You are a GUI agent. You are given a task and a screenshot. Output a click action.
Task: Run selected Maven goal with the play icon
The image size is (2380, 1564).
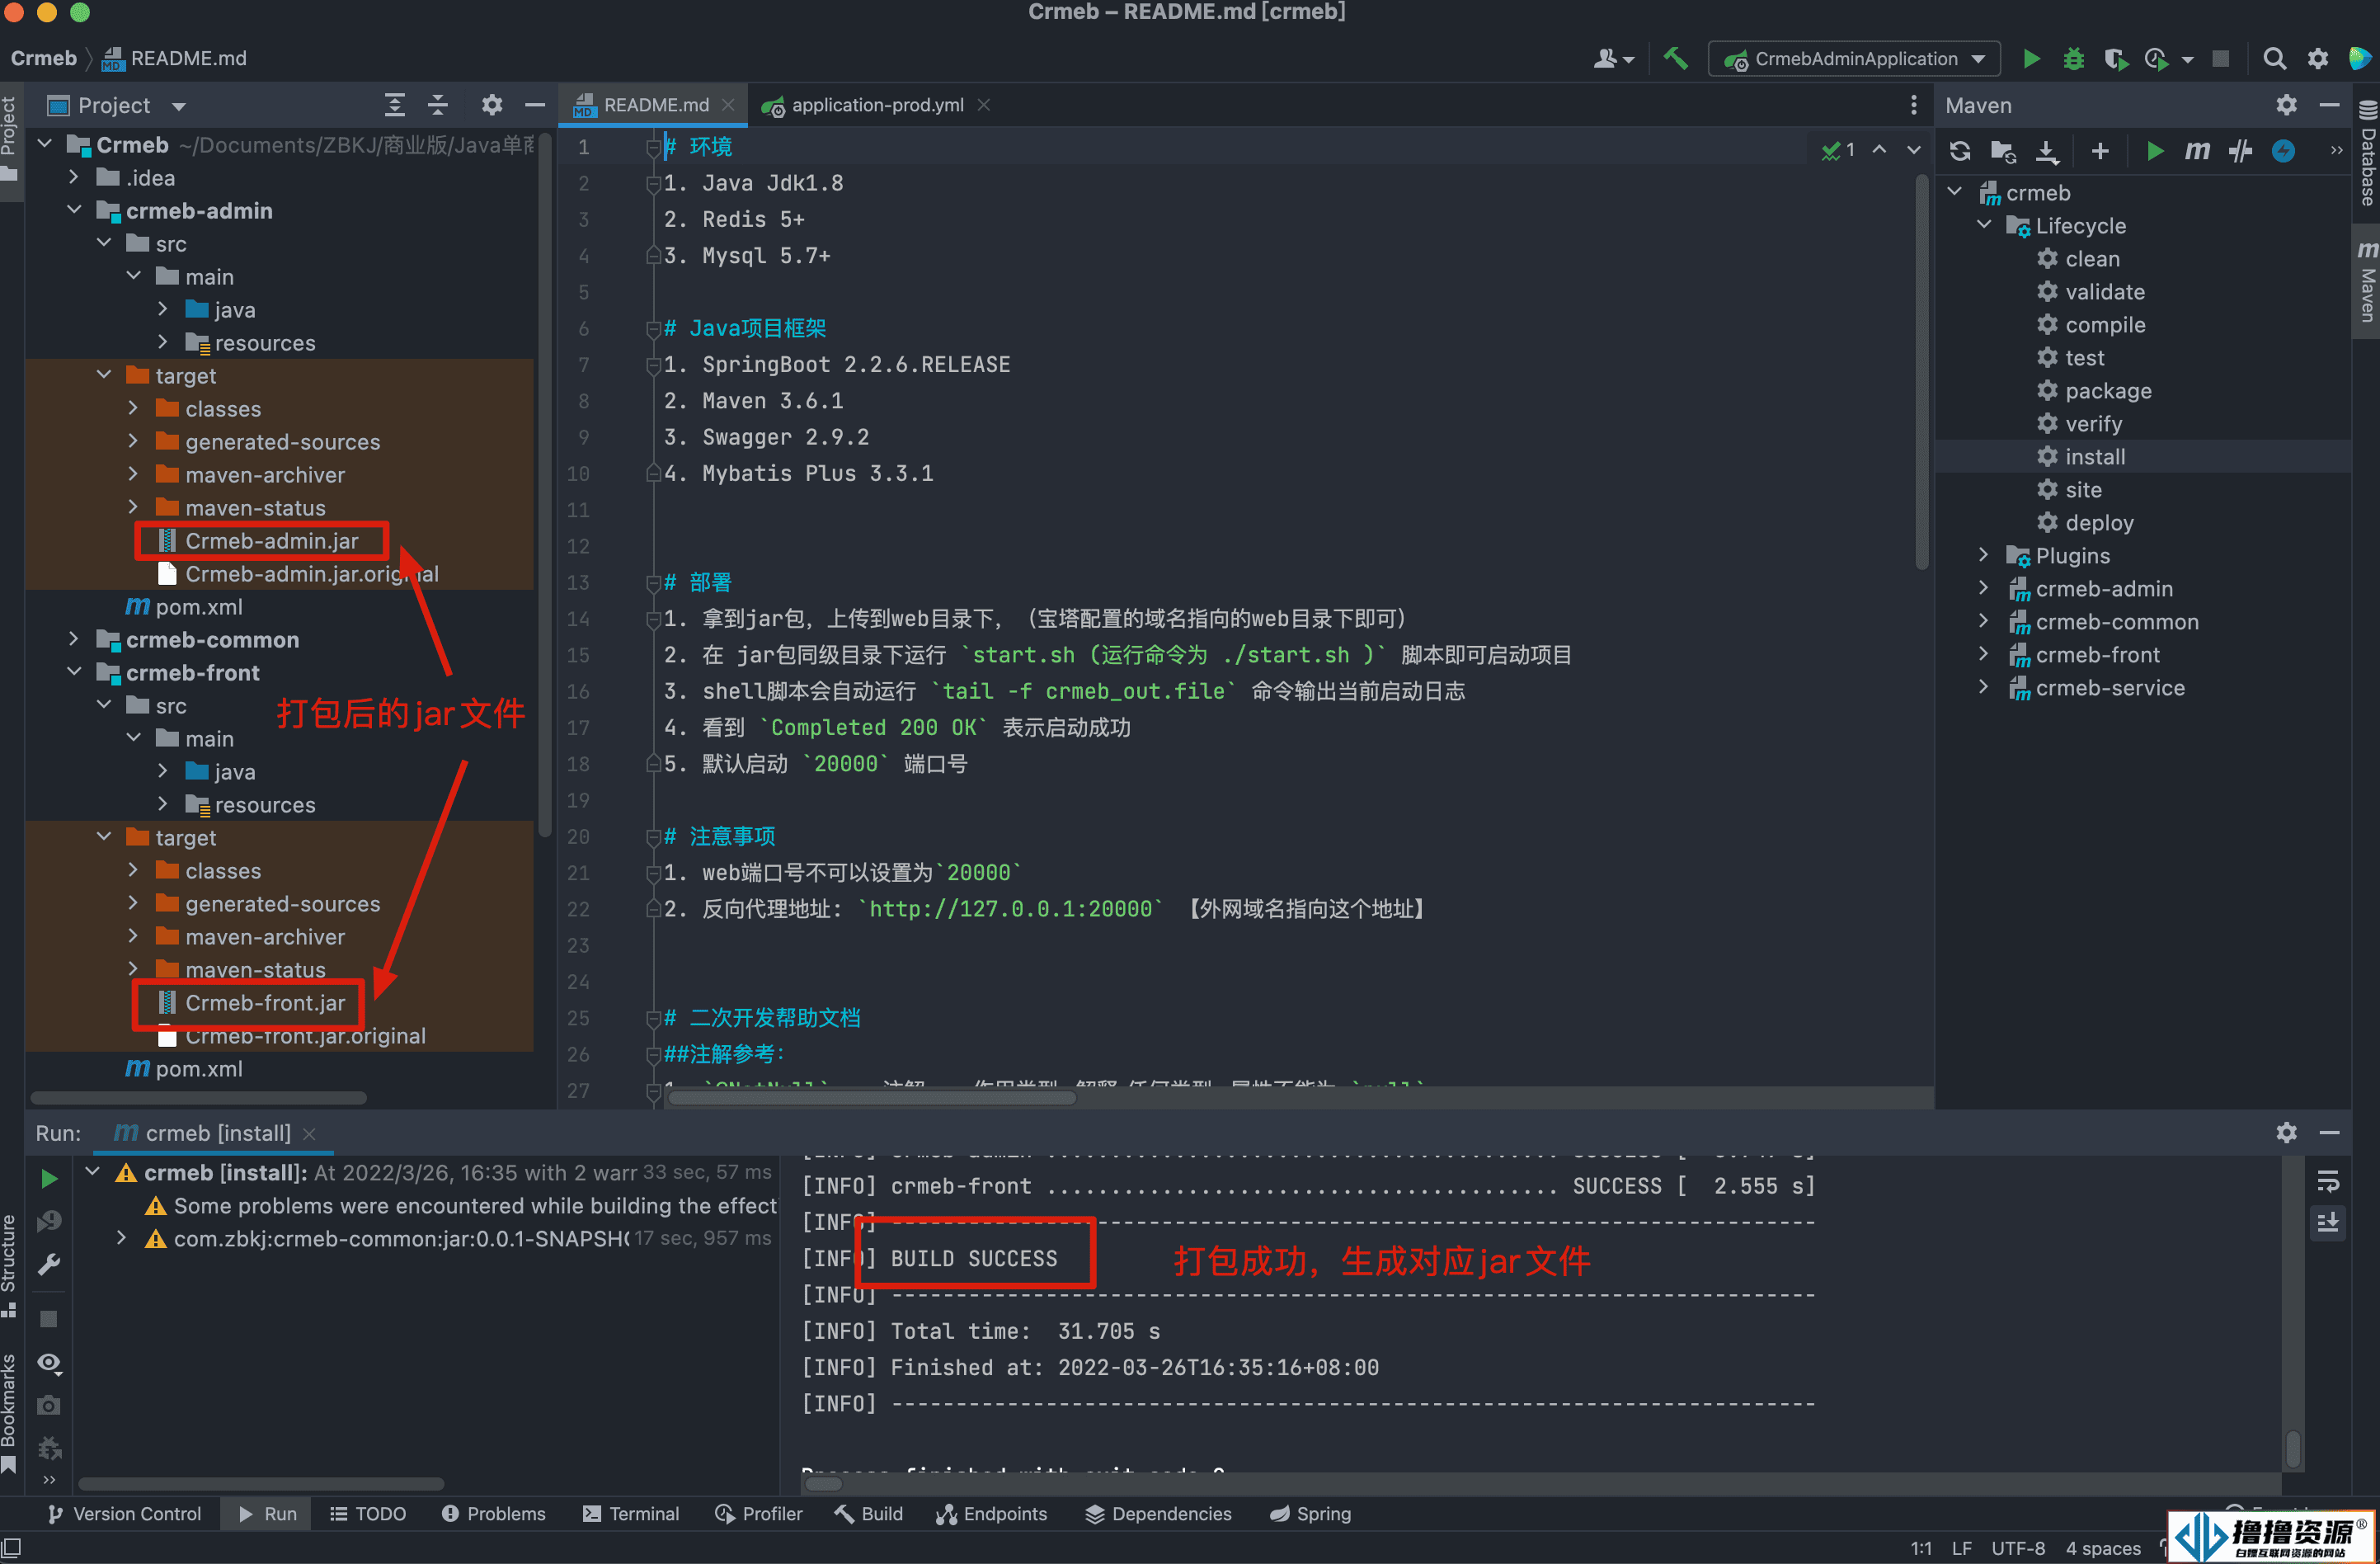(x=2155, y=151)
